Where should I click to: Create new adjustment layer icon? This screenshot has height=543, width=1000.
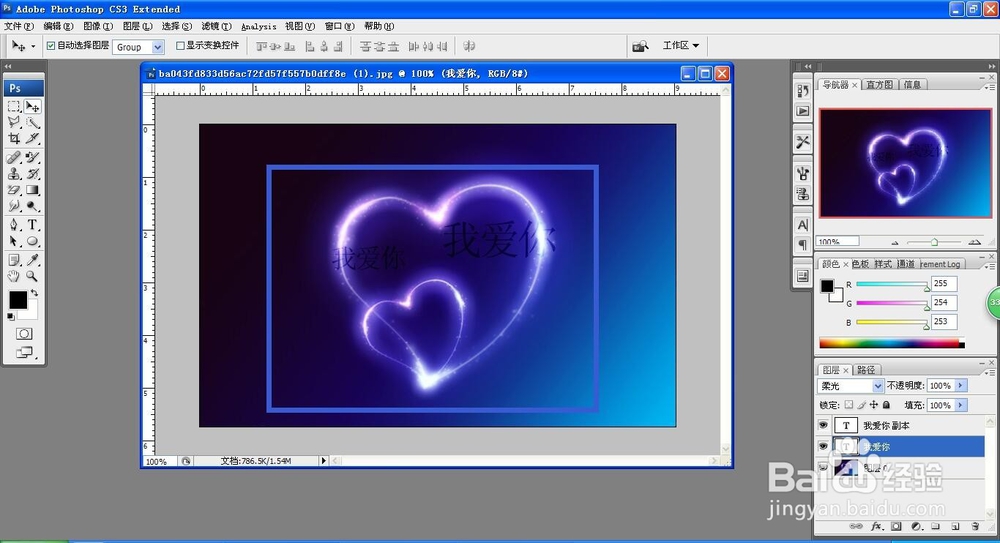[x=916, y=526]
